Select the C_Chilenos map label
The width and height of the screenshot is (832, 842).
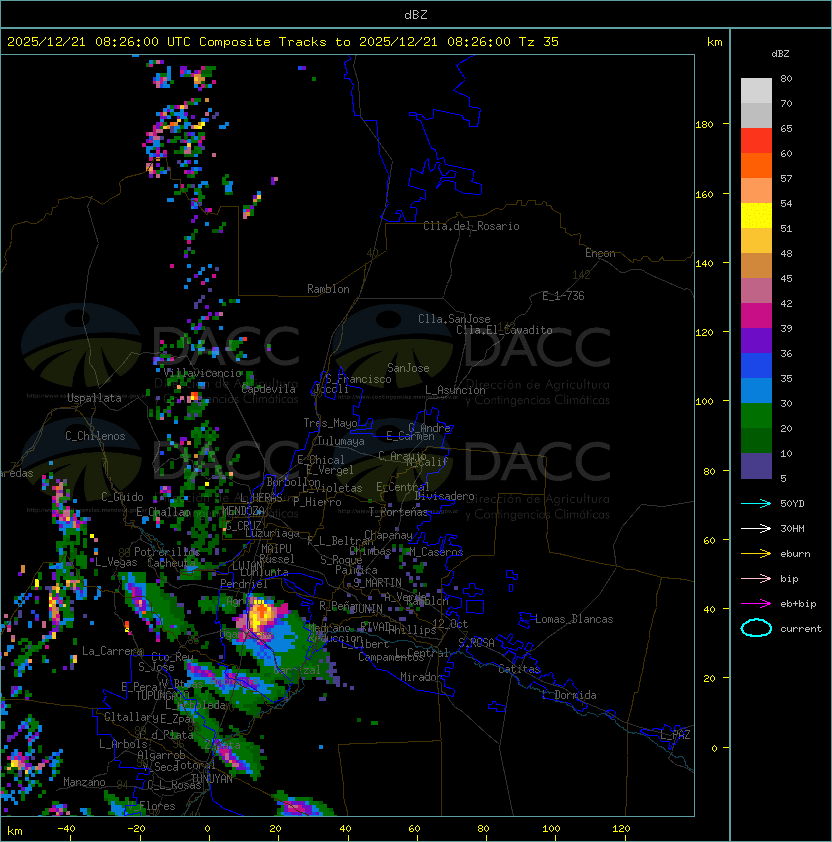click(x=95, y=436)
